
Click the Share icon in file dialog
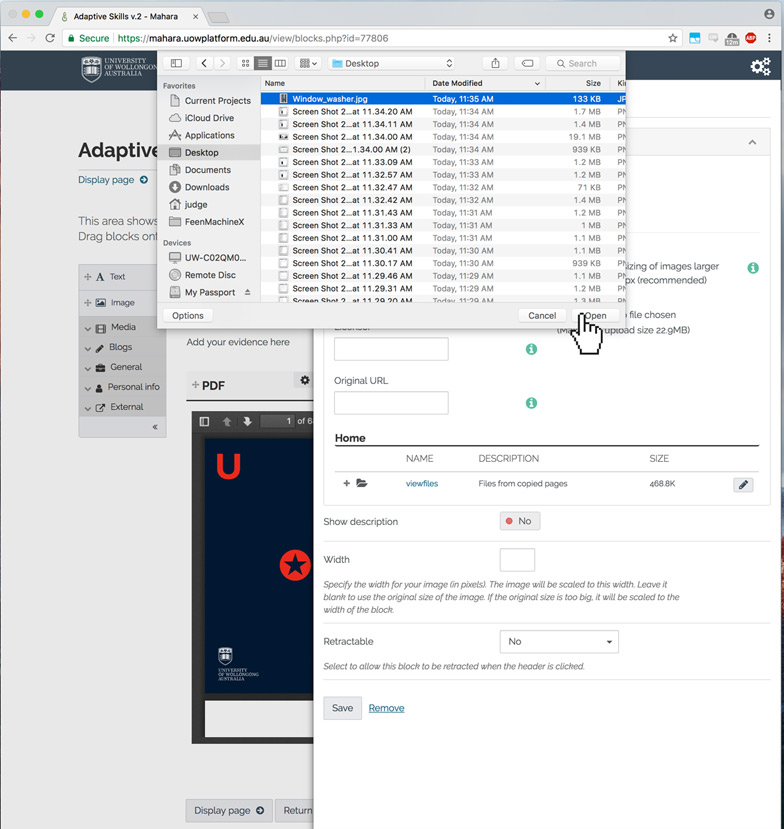[x=495, y=63]
